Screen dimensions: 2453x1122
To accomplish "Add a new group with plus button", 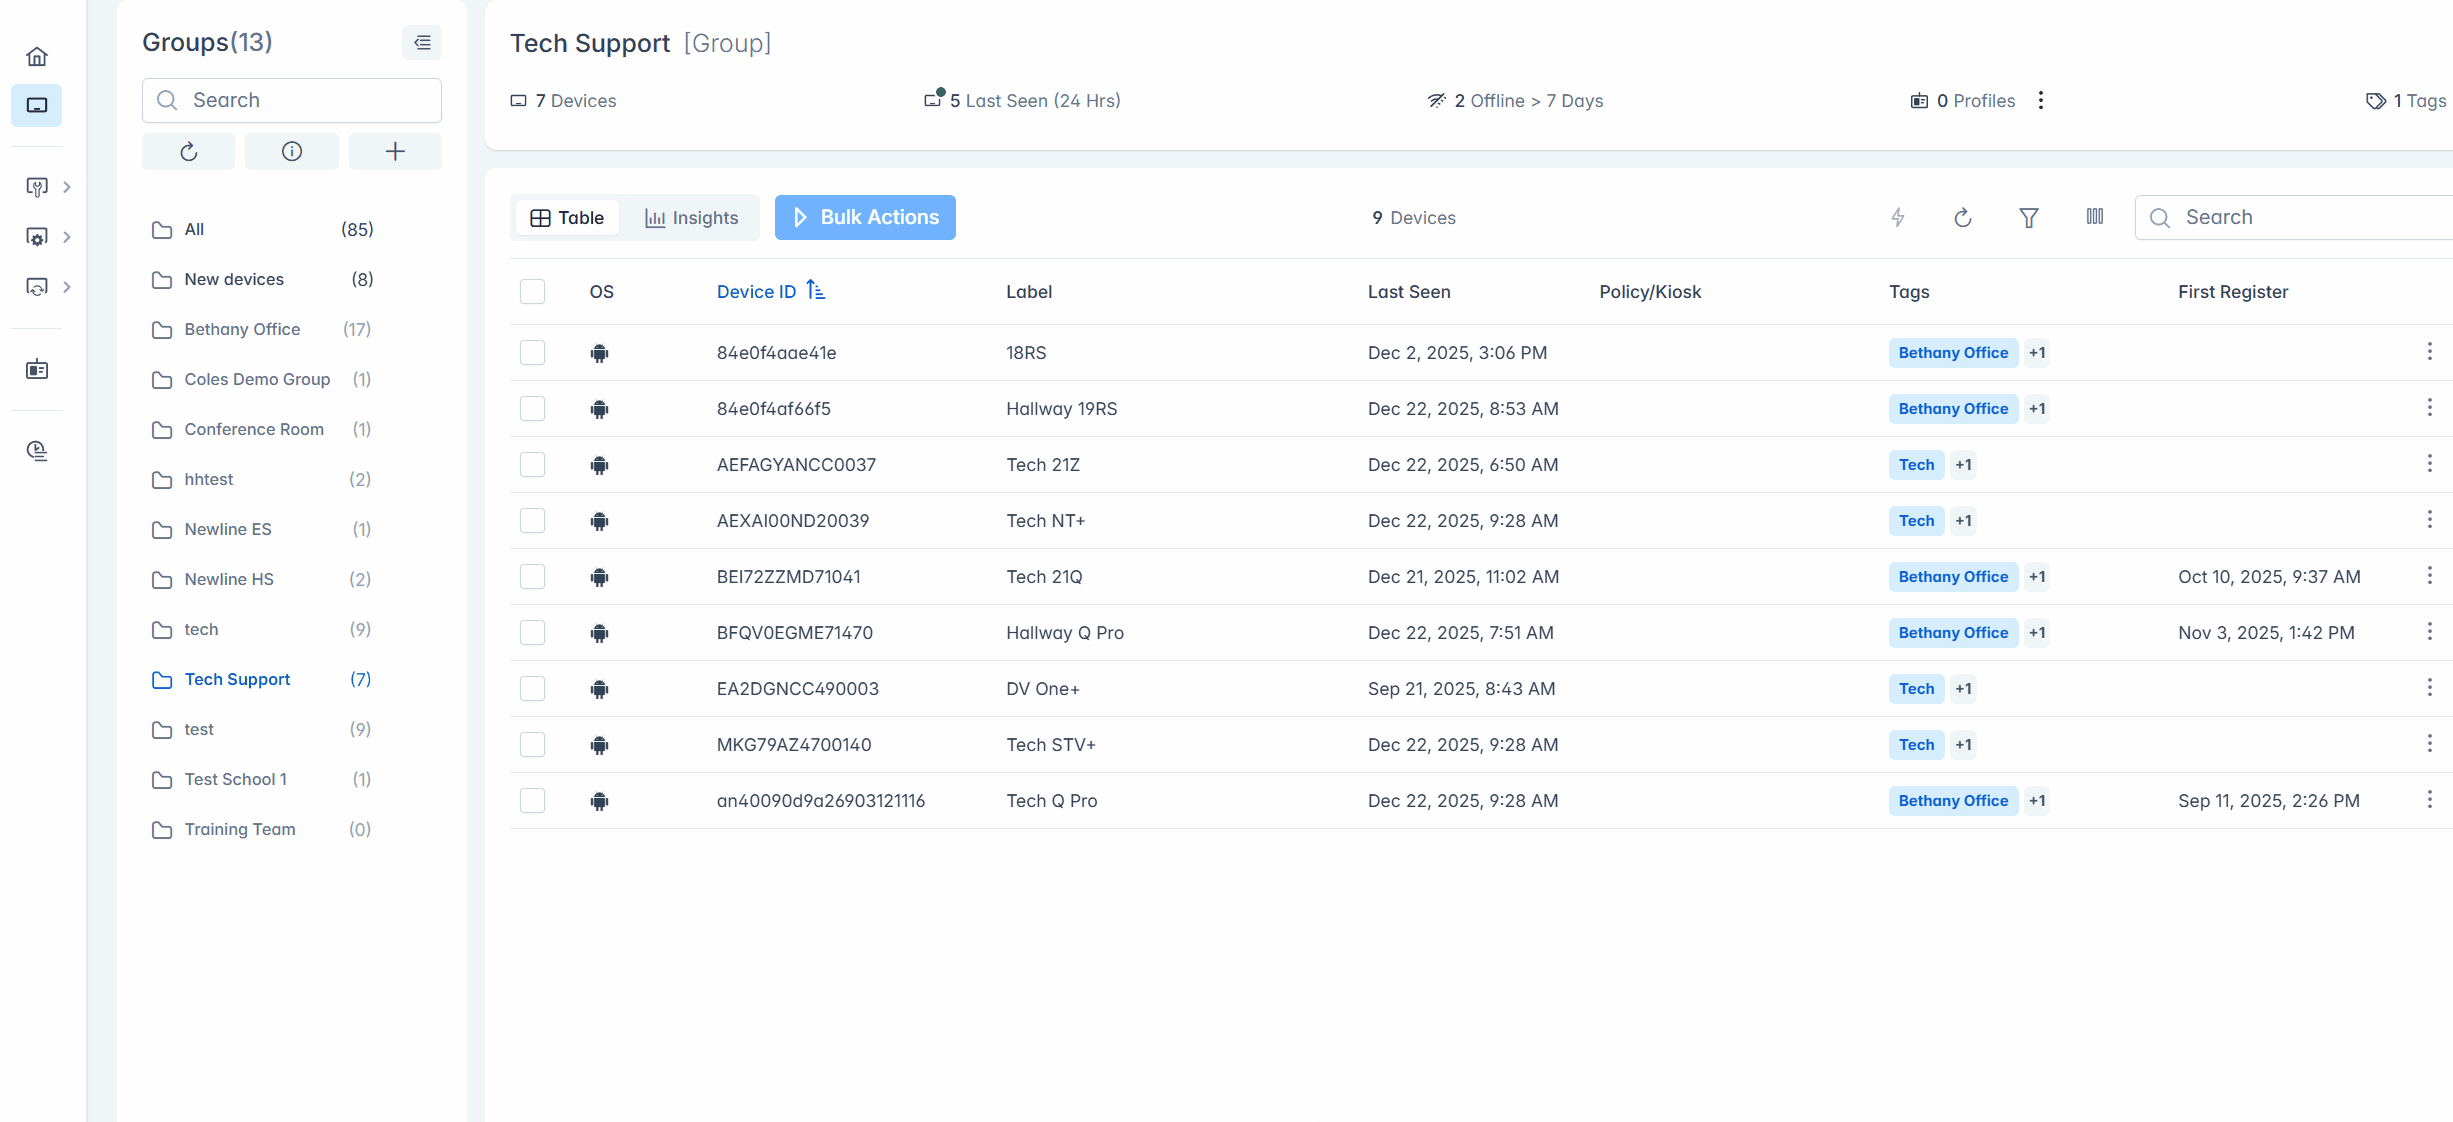I will coord(395,151).
